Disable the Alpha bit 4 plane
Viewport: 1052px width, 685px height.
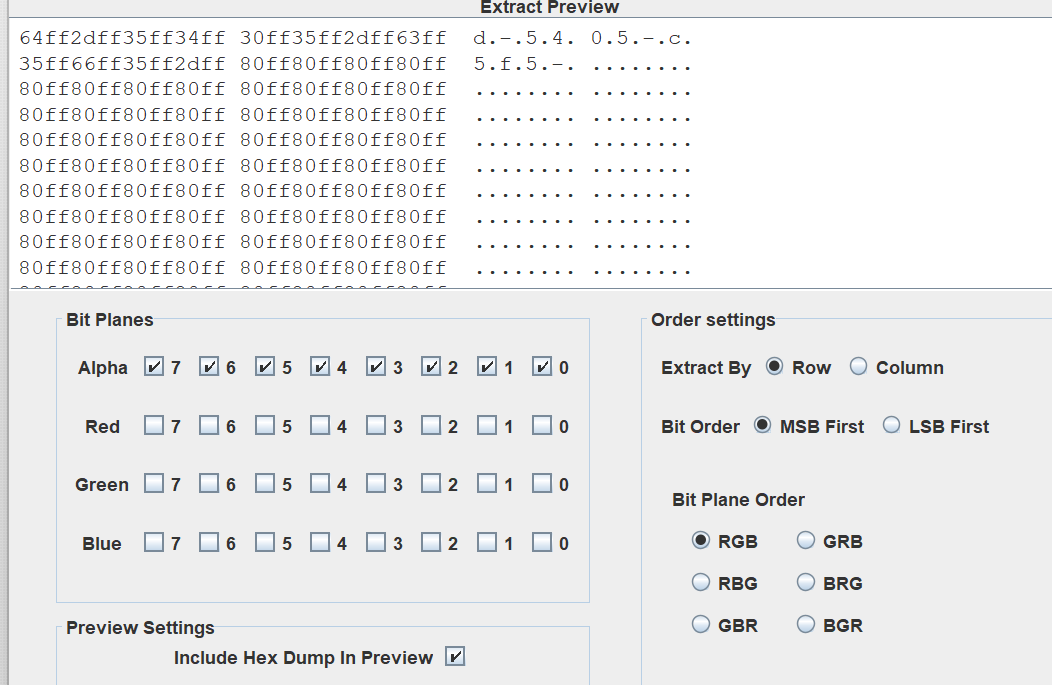click(320, 367)
